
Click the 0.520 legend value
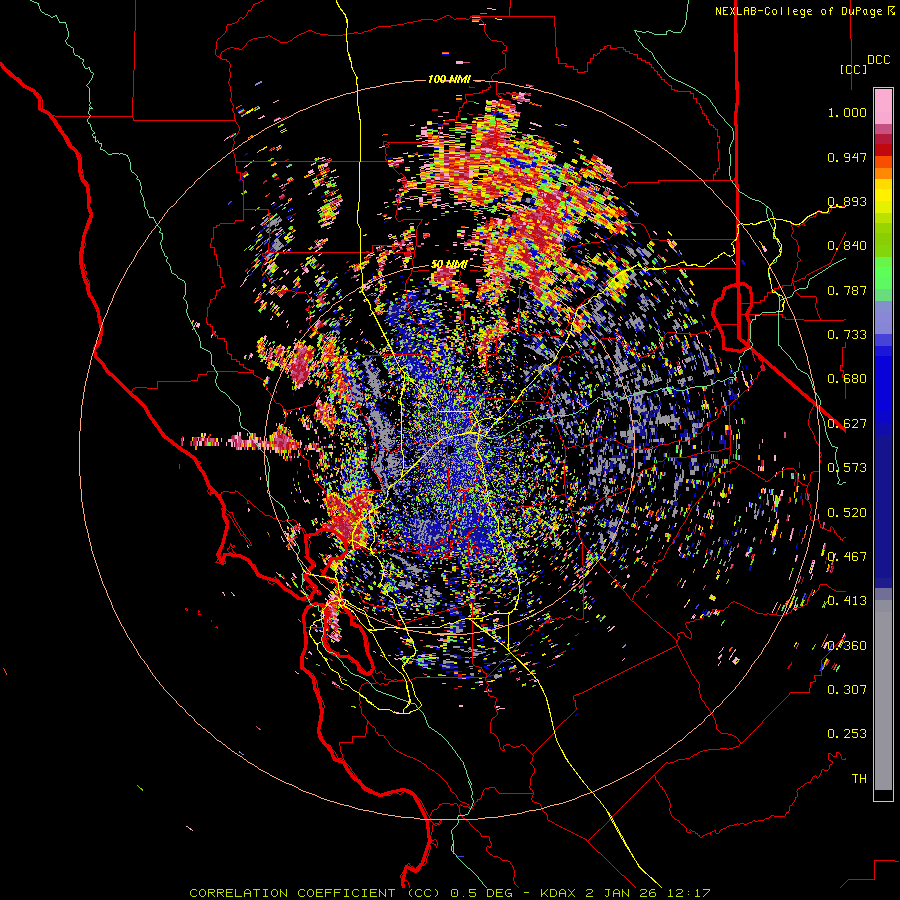pyautogui.click(x=847, y=513)
